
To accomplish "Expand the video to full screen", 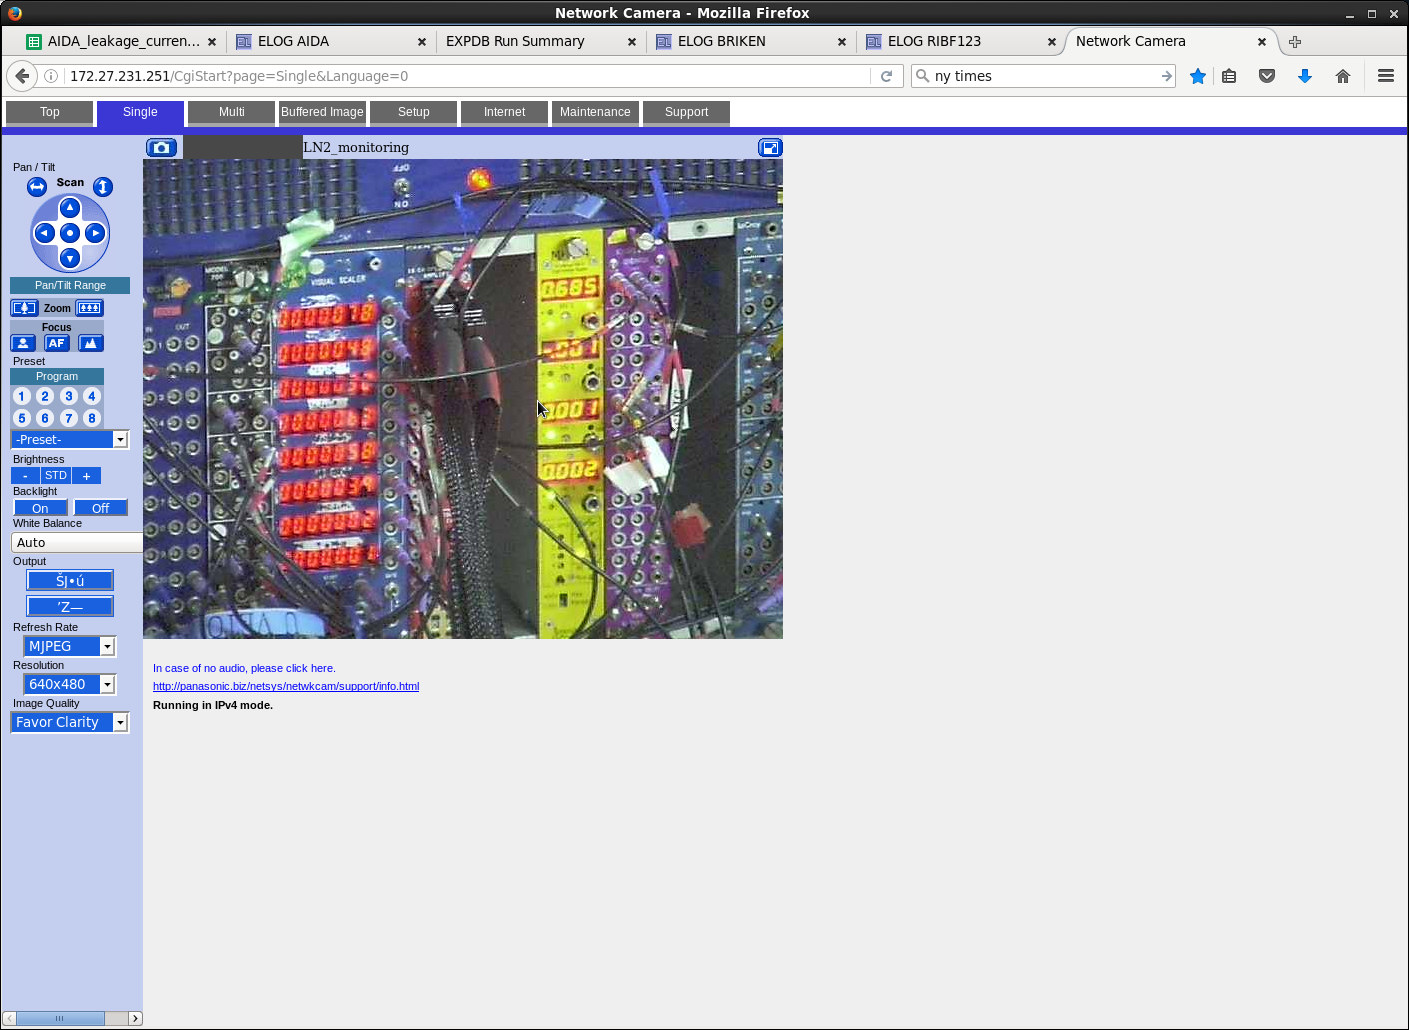I will 770,147.
